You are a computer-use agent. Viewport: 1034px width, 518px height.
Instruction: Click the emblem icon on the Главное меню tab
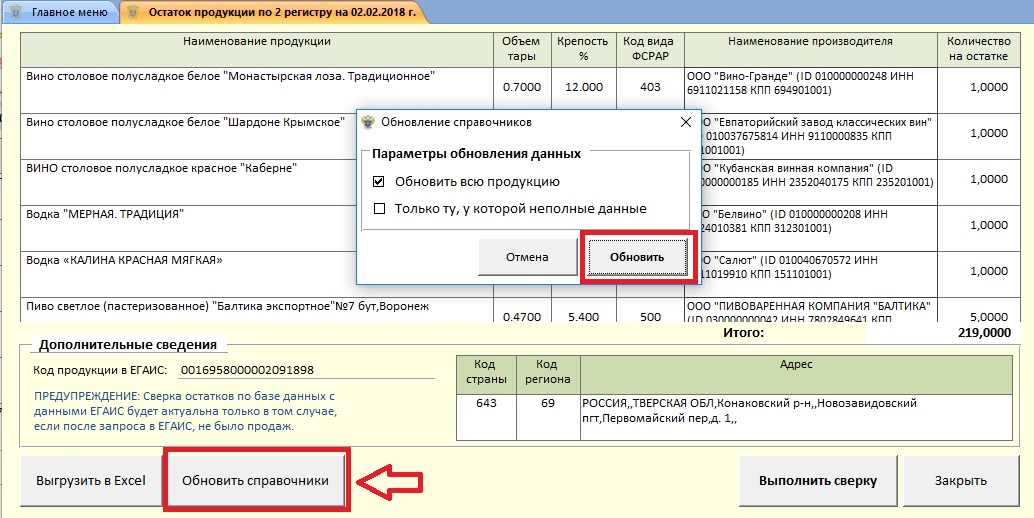click(14, 13)
